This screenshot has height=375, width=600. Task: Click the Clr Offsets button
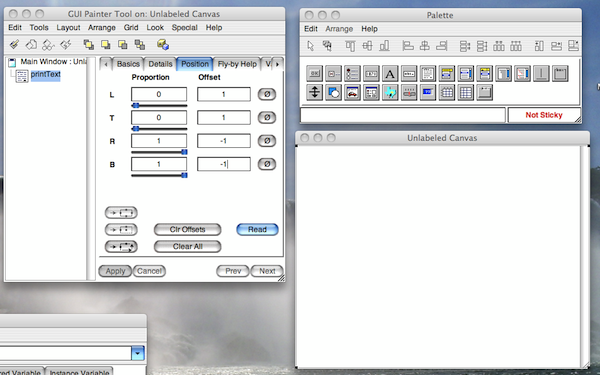point(188,230)
